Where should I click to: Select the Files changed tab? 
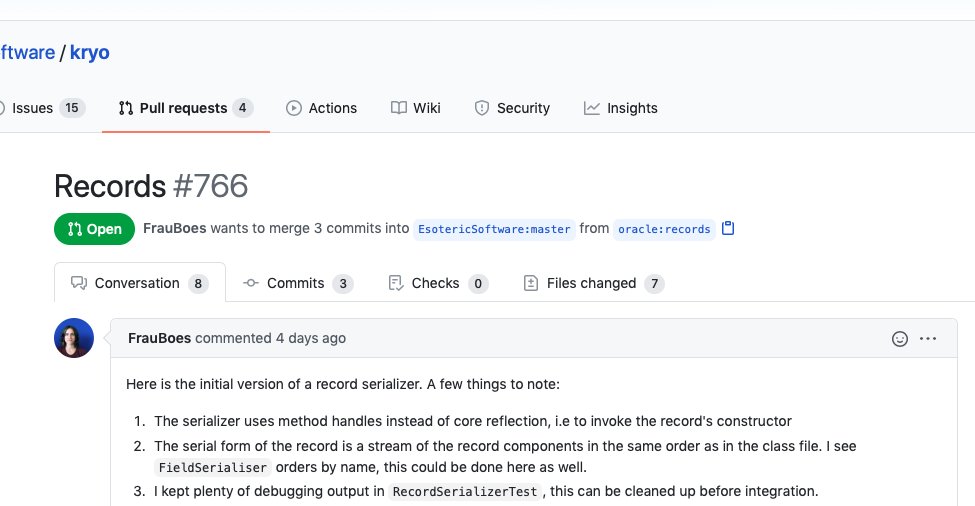tap(594, 283)
